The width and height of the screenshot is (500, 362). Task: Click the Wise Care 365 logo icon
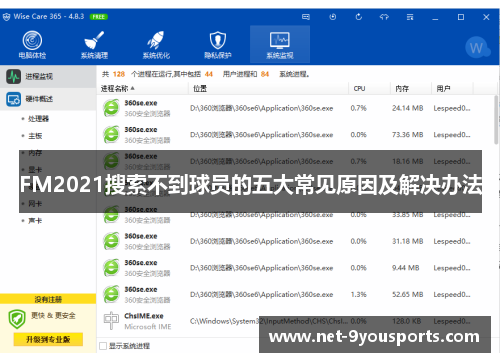[x=6, y=17]
